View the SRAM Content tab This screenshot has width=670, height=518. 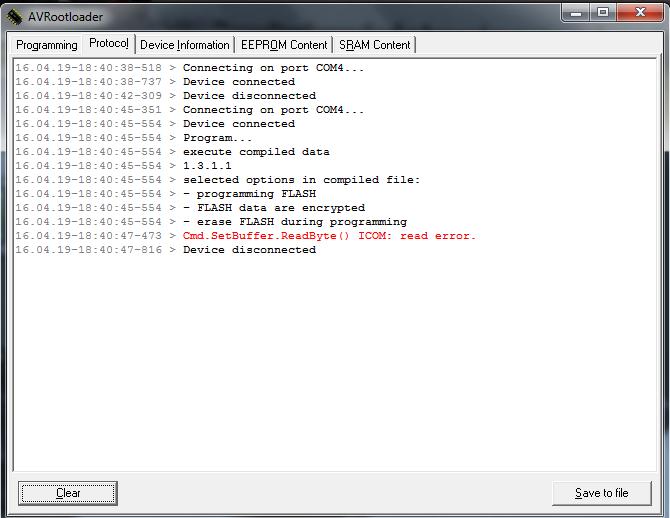pos(374,45)
